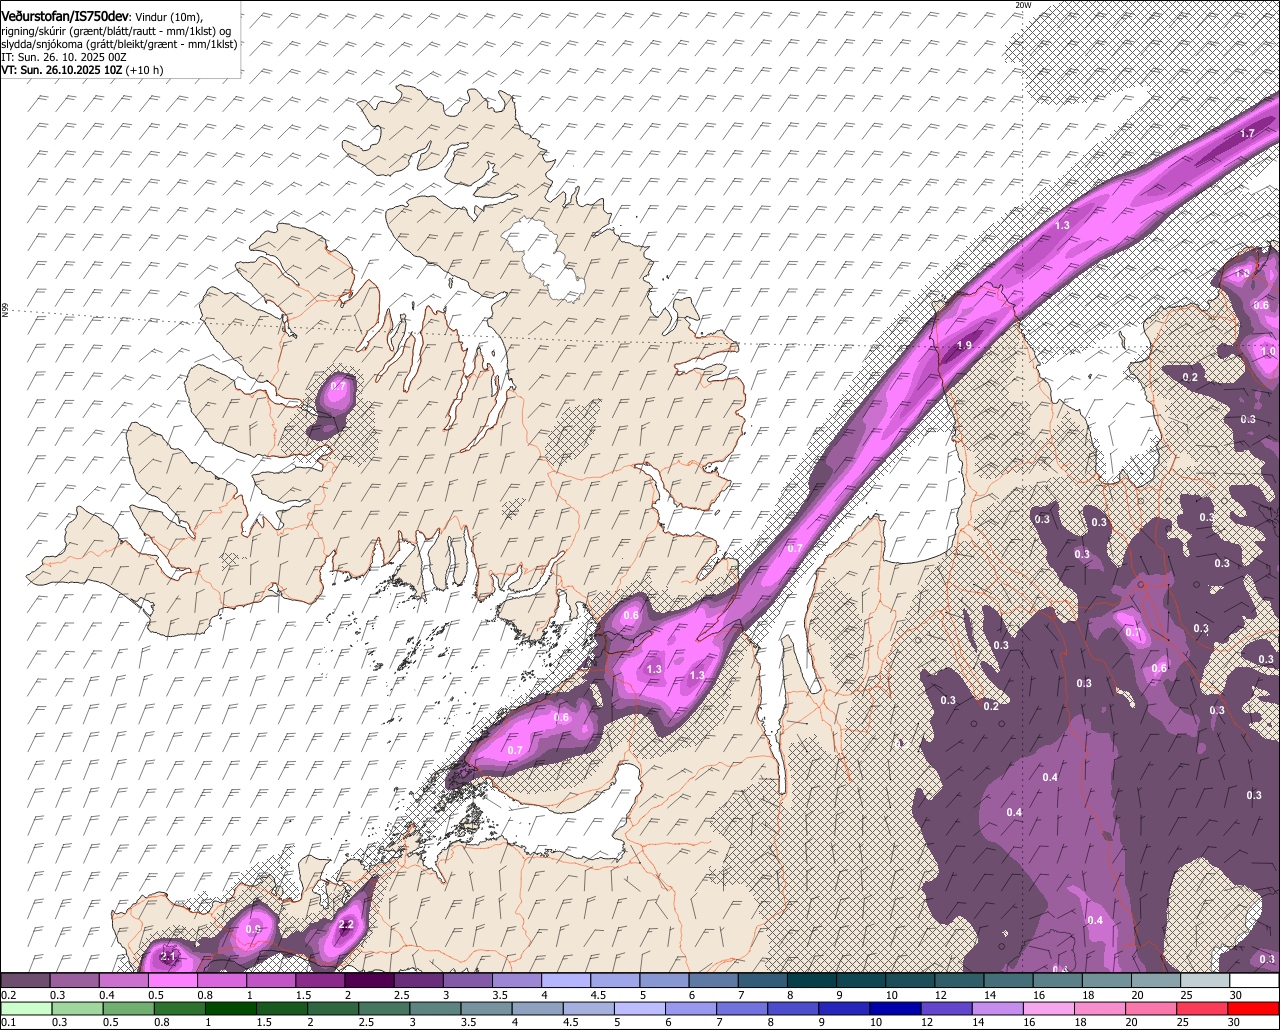
Task: Click the Veðurstofan/IS750dev title text
Action: [65, 15]
